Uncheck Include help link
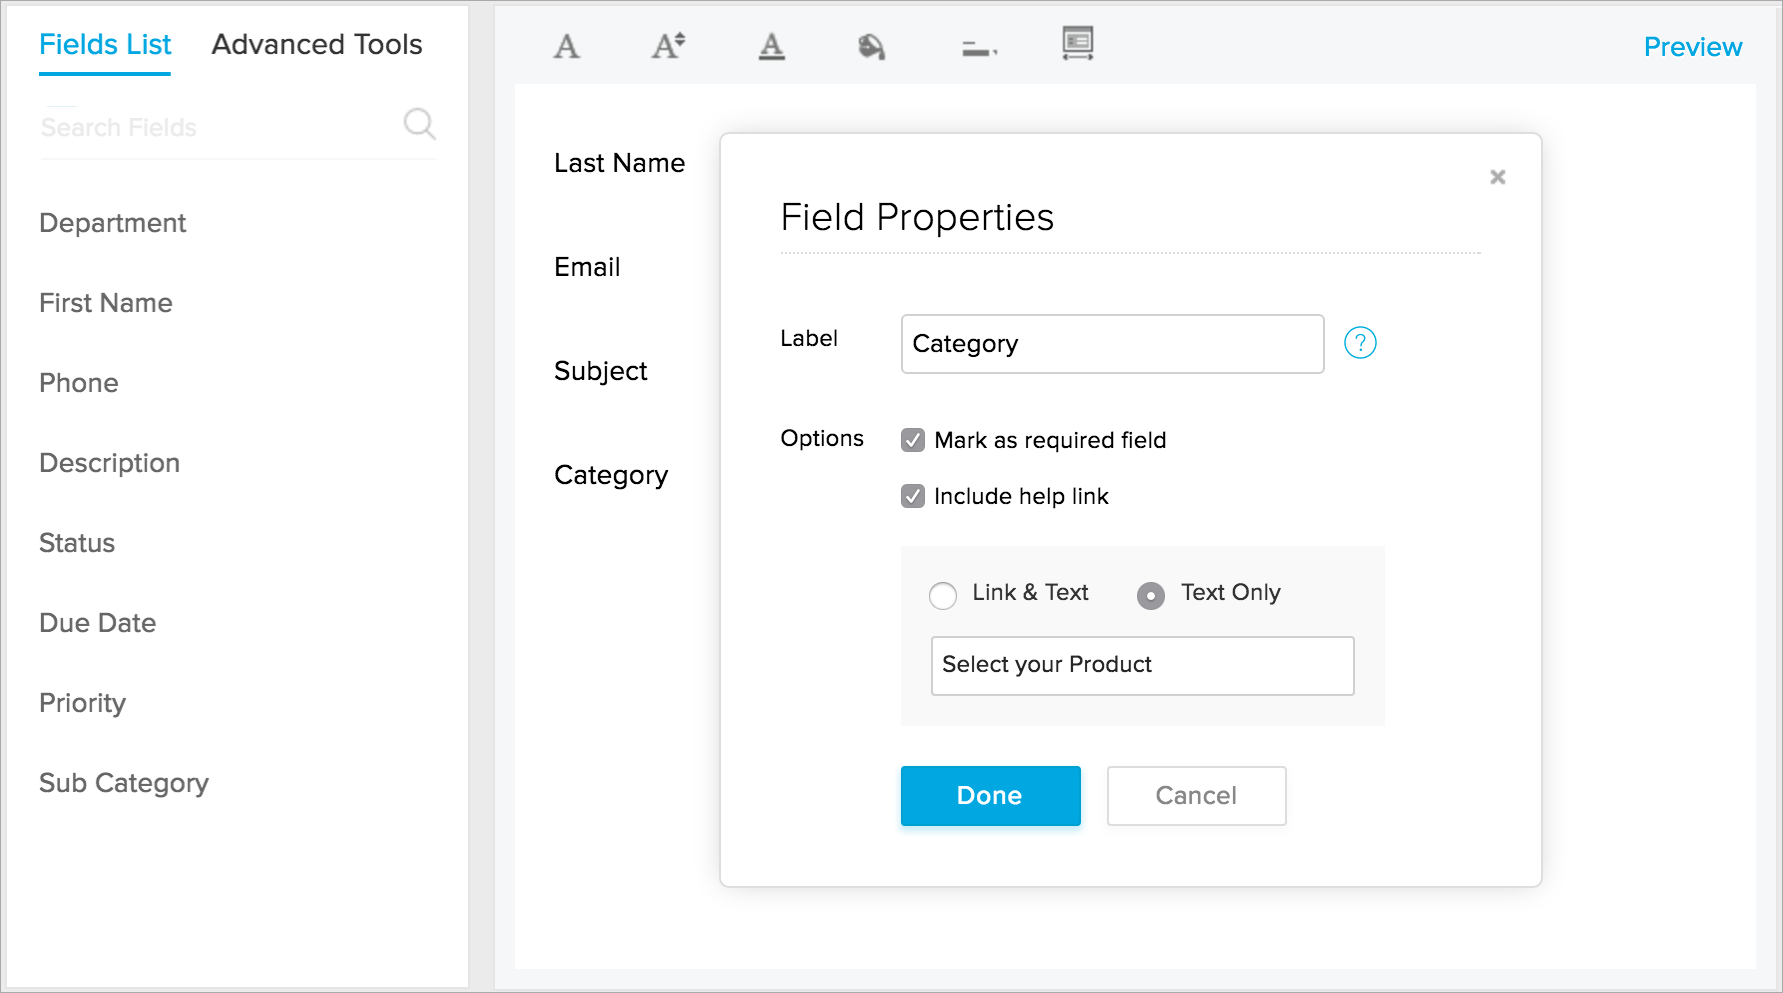1783x993 pixels. [x=913, y=496]
